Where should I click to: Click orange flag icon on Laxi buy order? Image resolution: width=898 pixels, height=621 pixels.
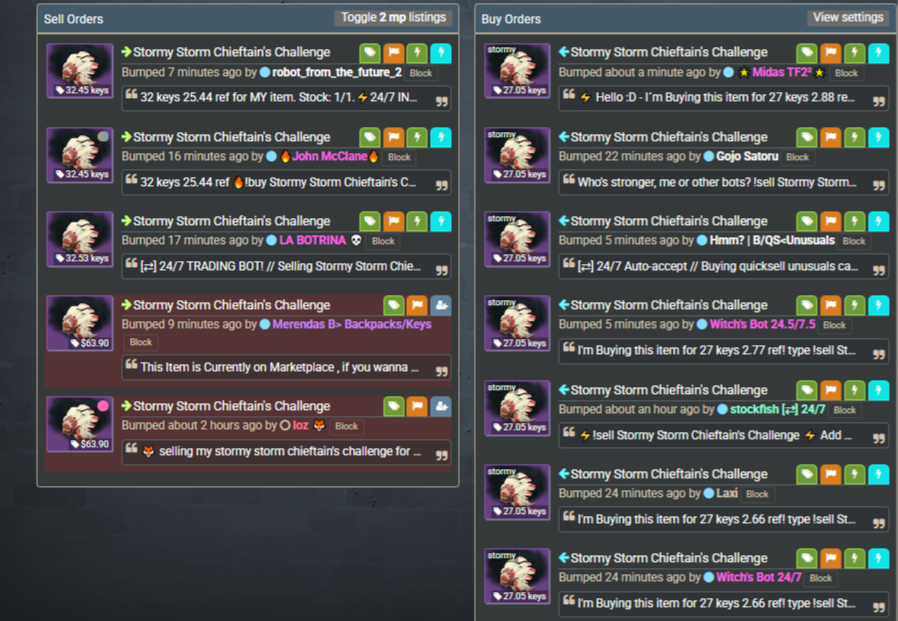click(830, 475)
